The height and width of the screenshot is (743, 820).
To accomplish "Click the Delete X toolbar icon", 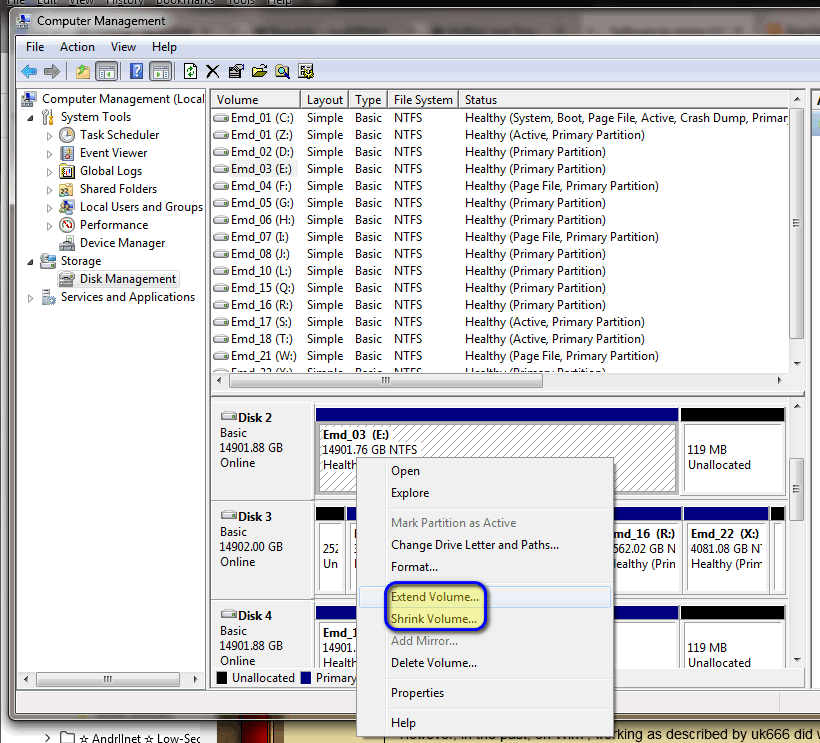I will tap(212, 71).
